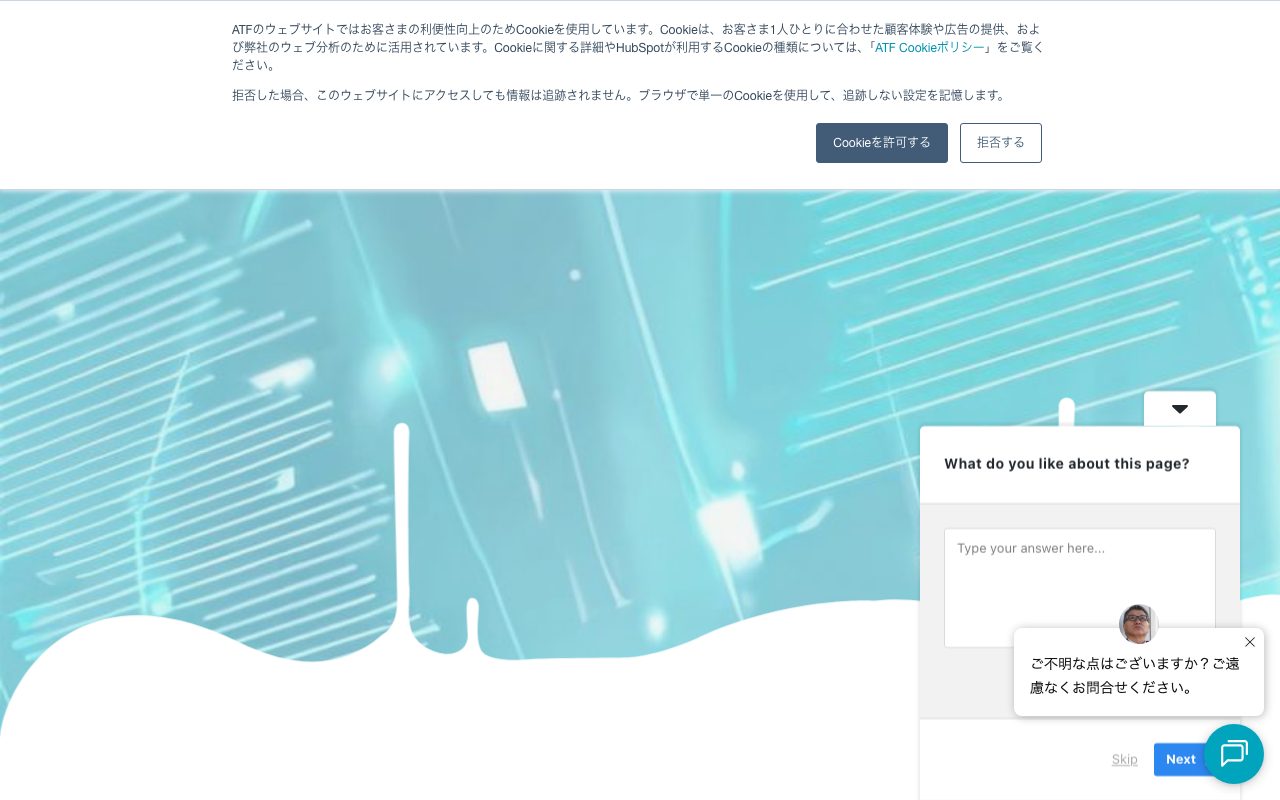1280x800 pixels.
Task: Click the chat agent avatar photo
Action: 1138,624
